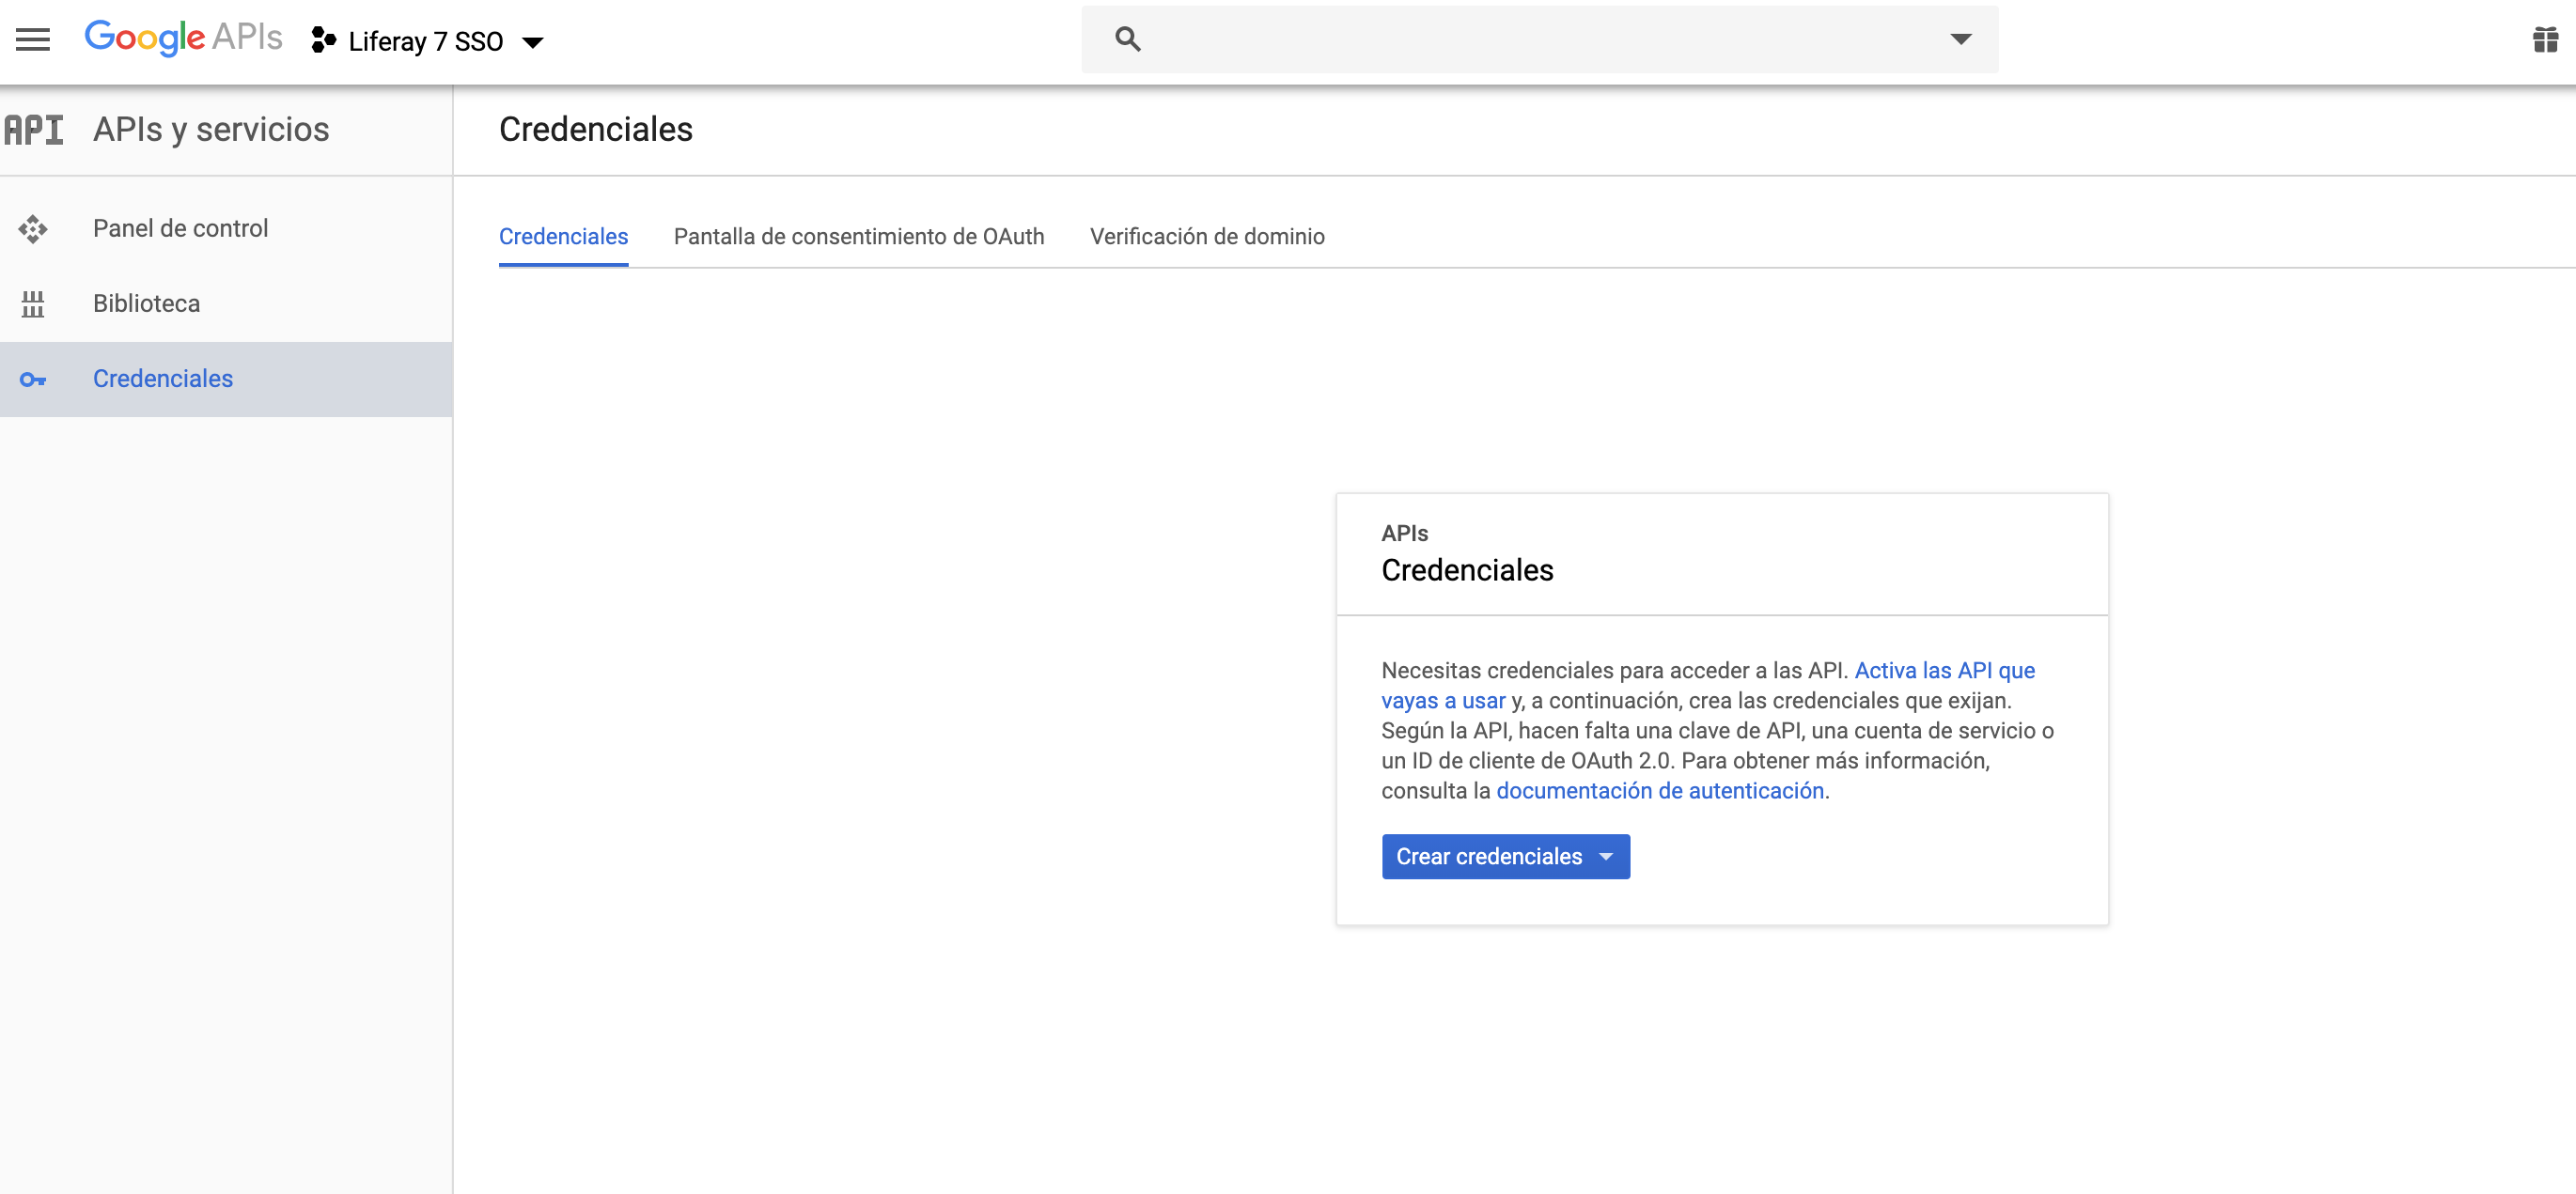Expand the search bar dropdown arrow
Image resolution: width=2576 pixels, height=1194 pixels.
pos(1960,39)
